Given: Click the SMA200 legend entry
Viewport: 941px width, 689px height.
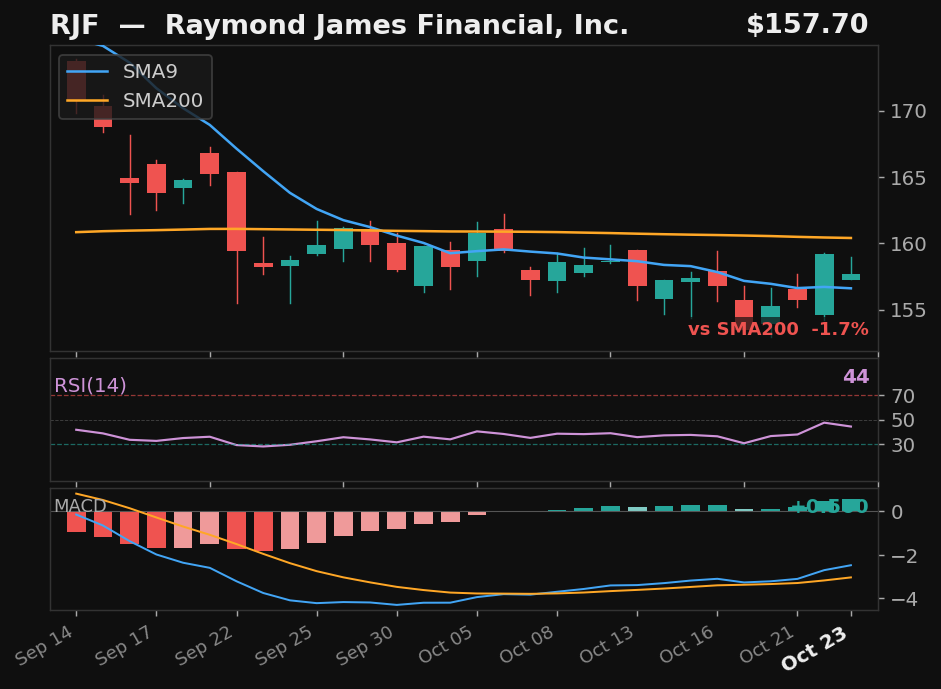Looking at the screenshot, I should 134,100.
